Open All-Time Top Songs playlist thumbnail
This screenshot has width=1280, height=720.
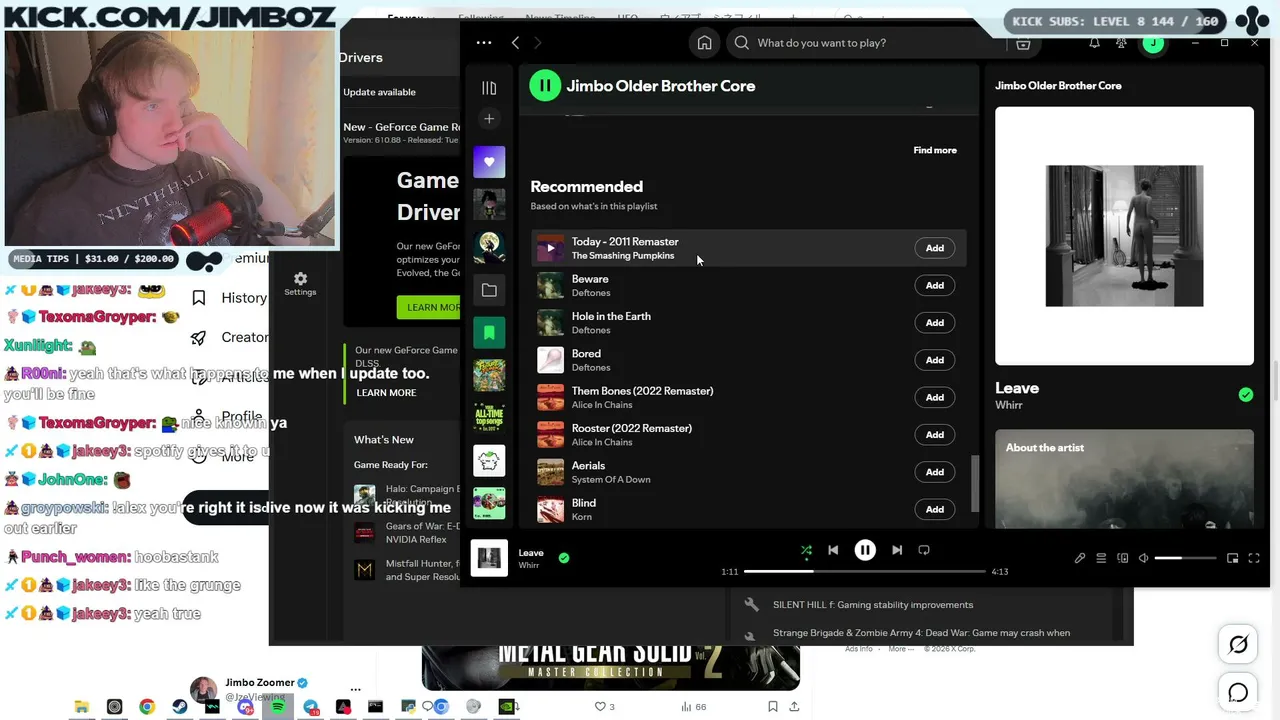[x=489, y=417]
